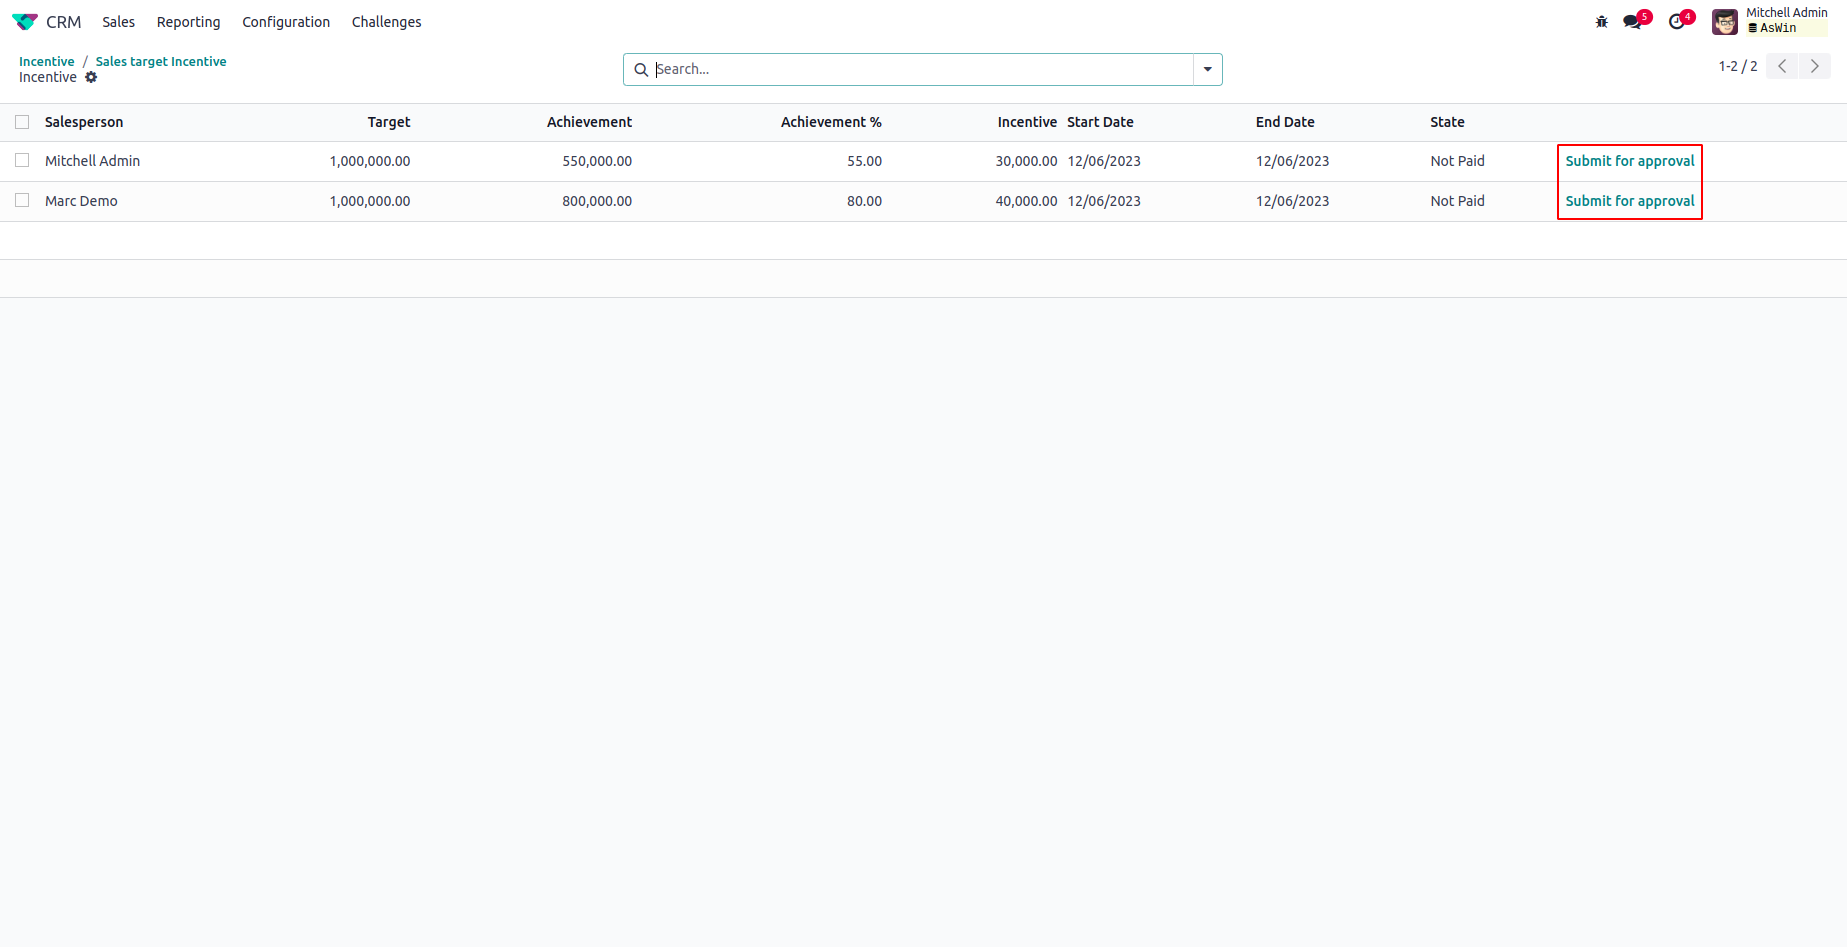Open the Challenges menu
Viewport: 1847px width, 947px height.
(x=386, y=22)
